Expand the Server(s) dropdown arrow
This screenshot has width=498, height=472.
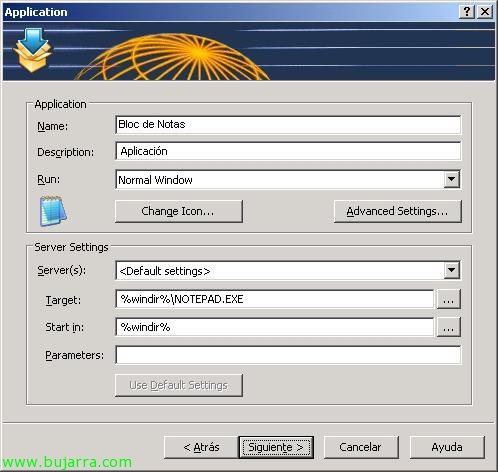tap(452, 270)
